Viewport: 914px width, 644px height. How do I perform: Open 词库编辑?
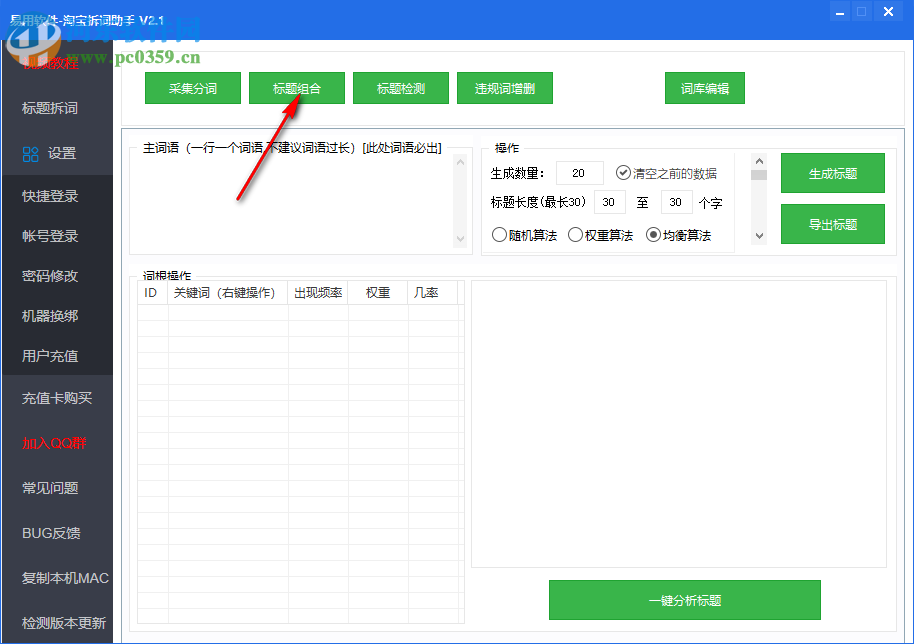704,88
